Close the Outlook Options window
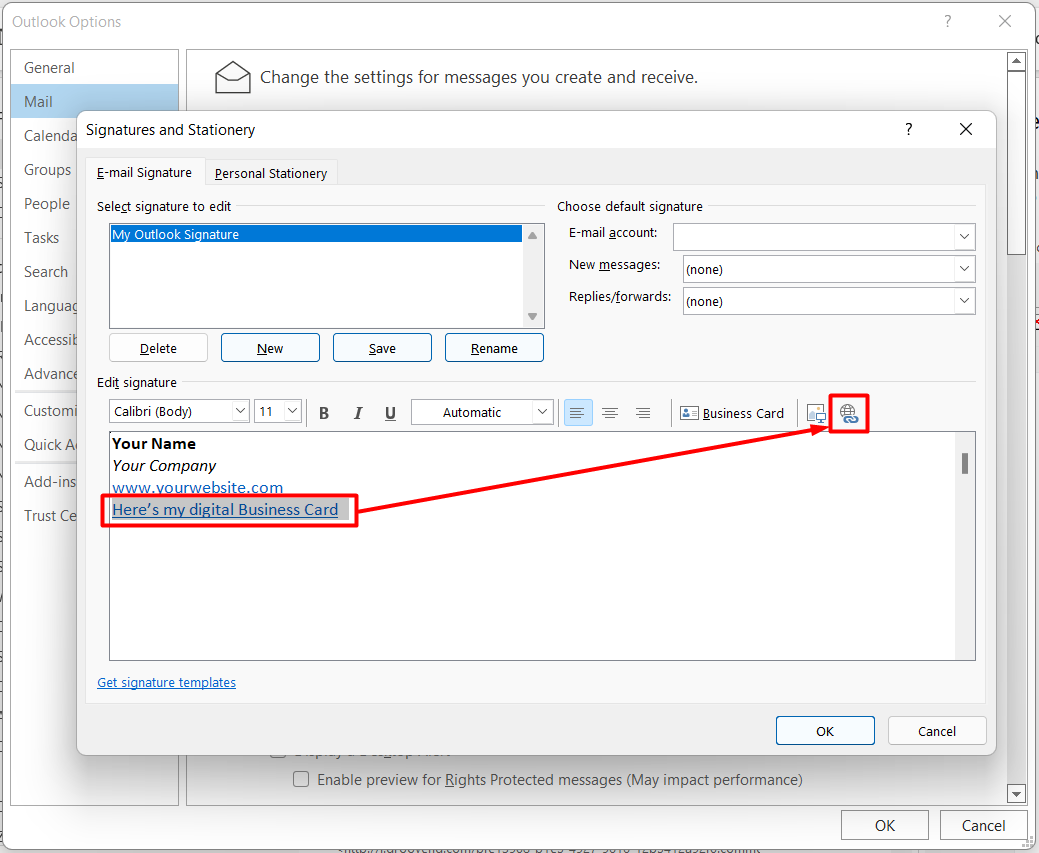This screenshot has height=853, width=1039. [x=1005, y=21]
